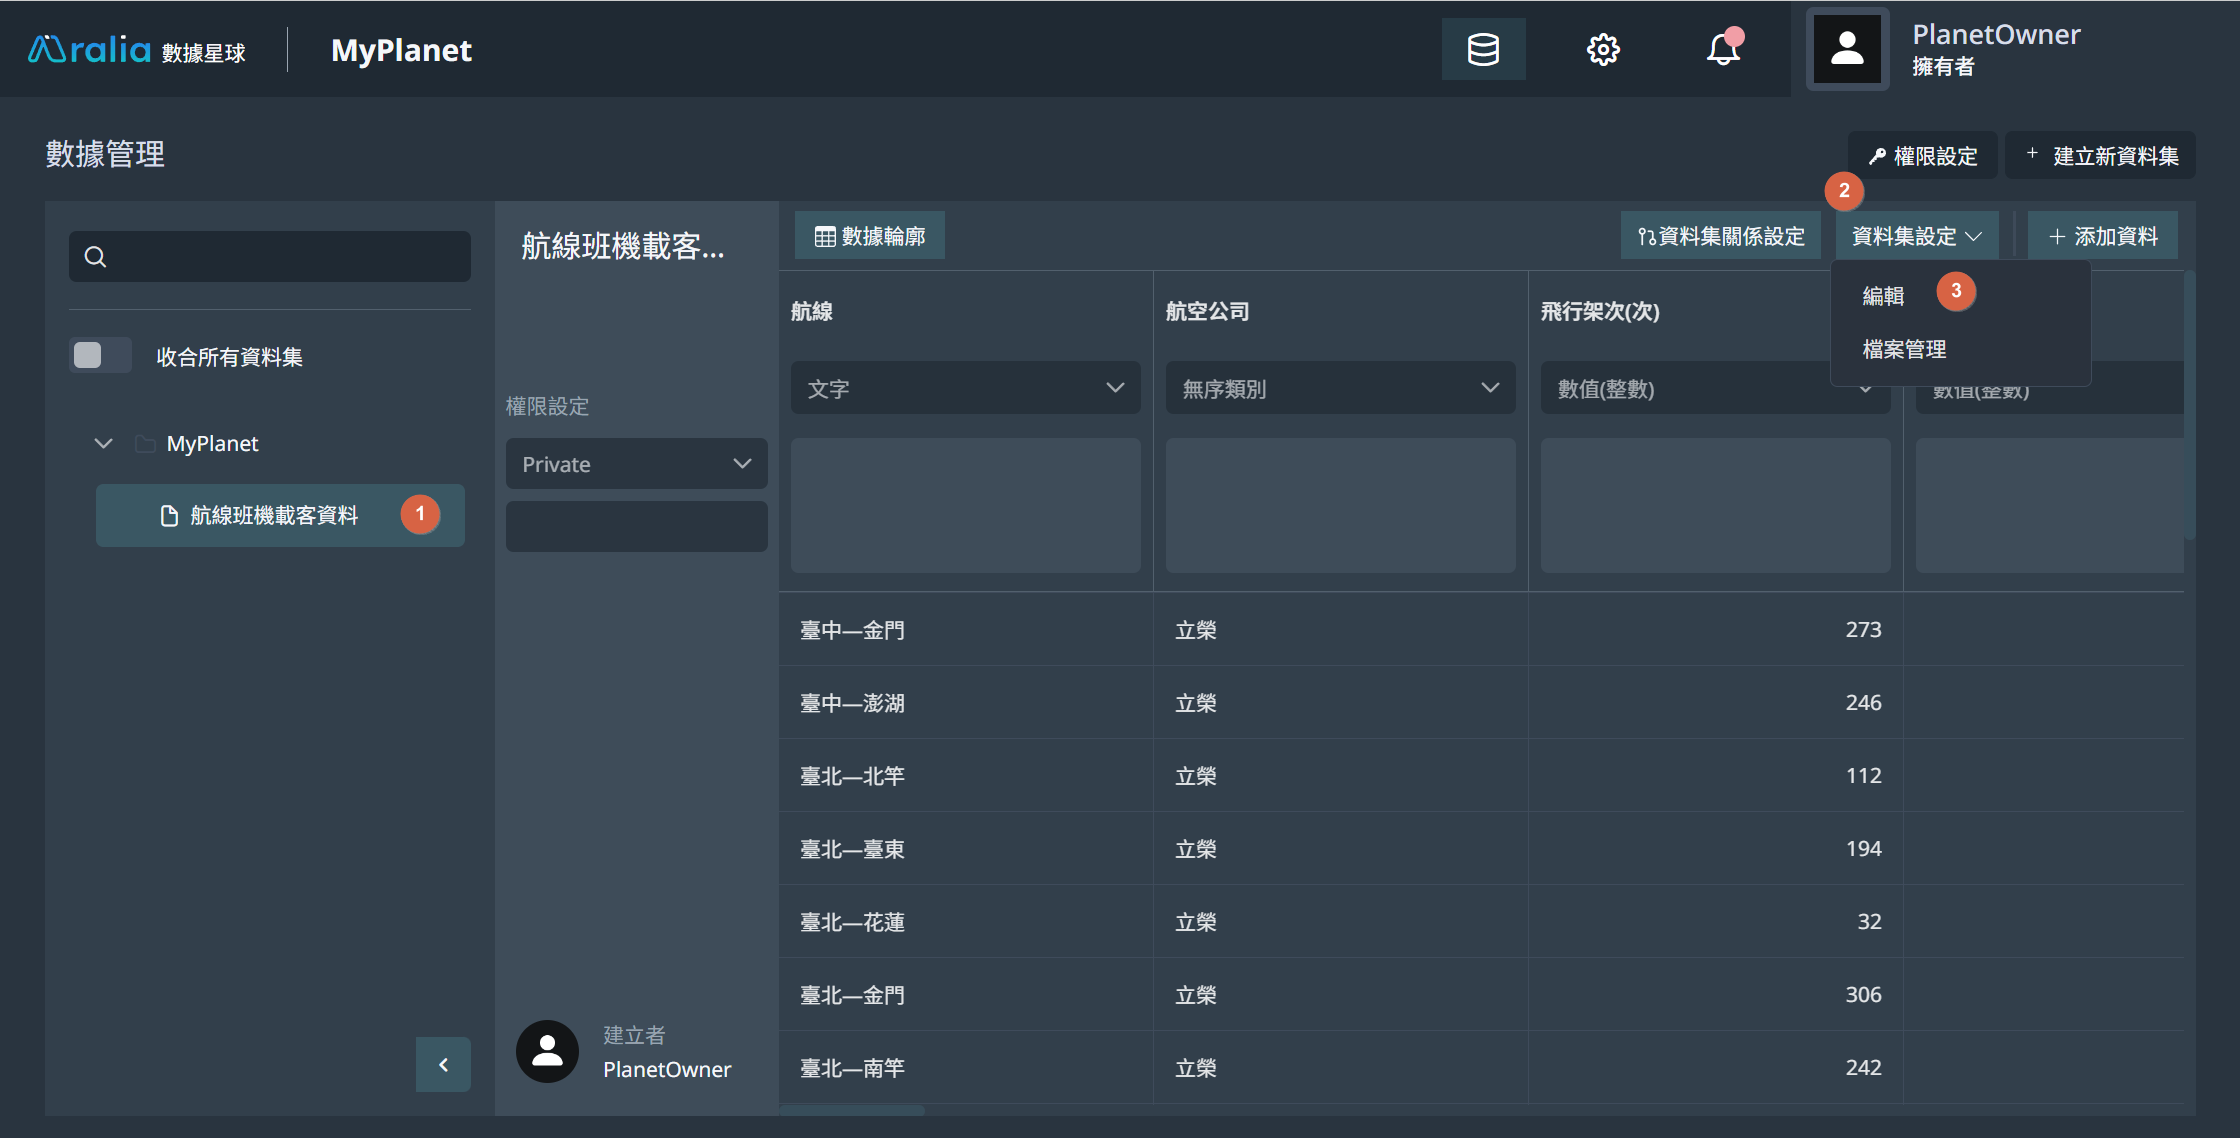Click the horizontal scrollbar under the table

(852, 1110)
